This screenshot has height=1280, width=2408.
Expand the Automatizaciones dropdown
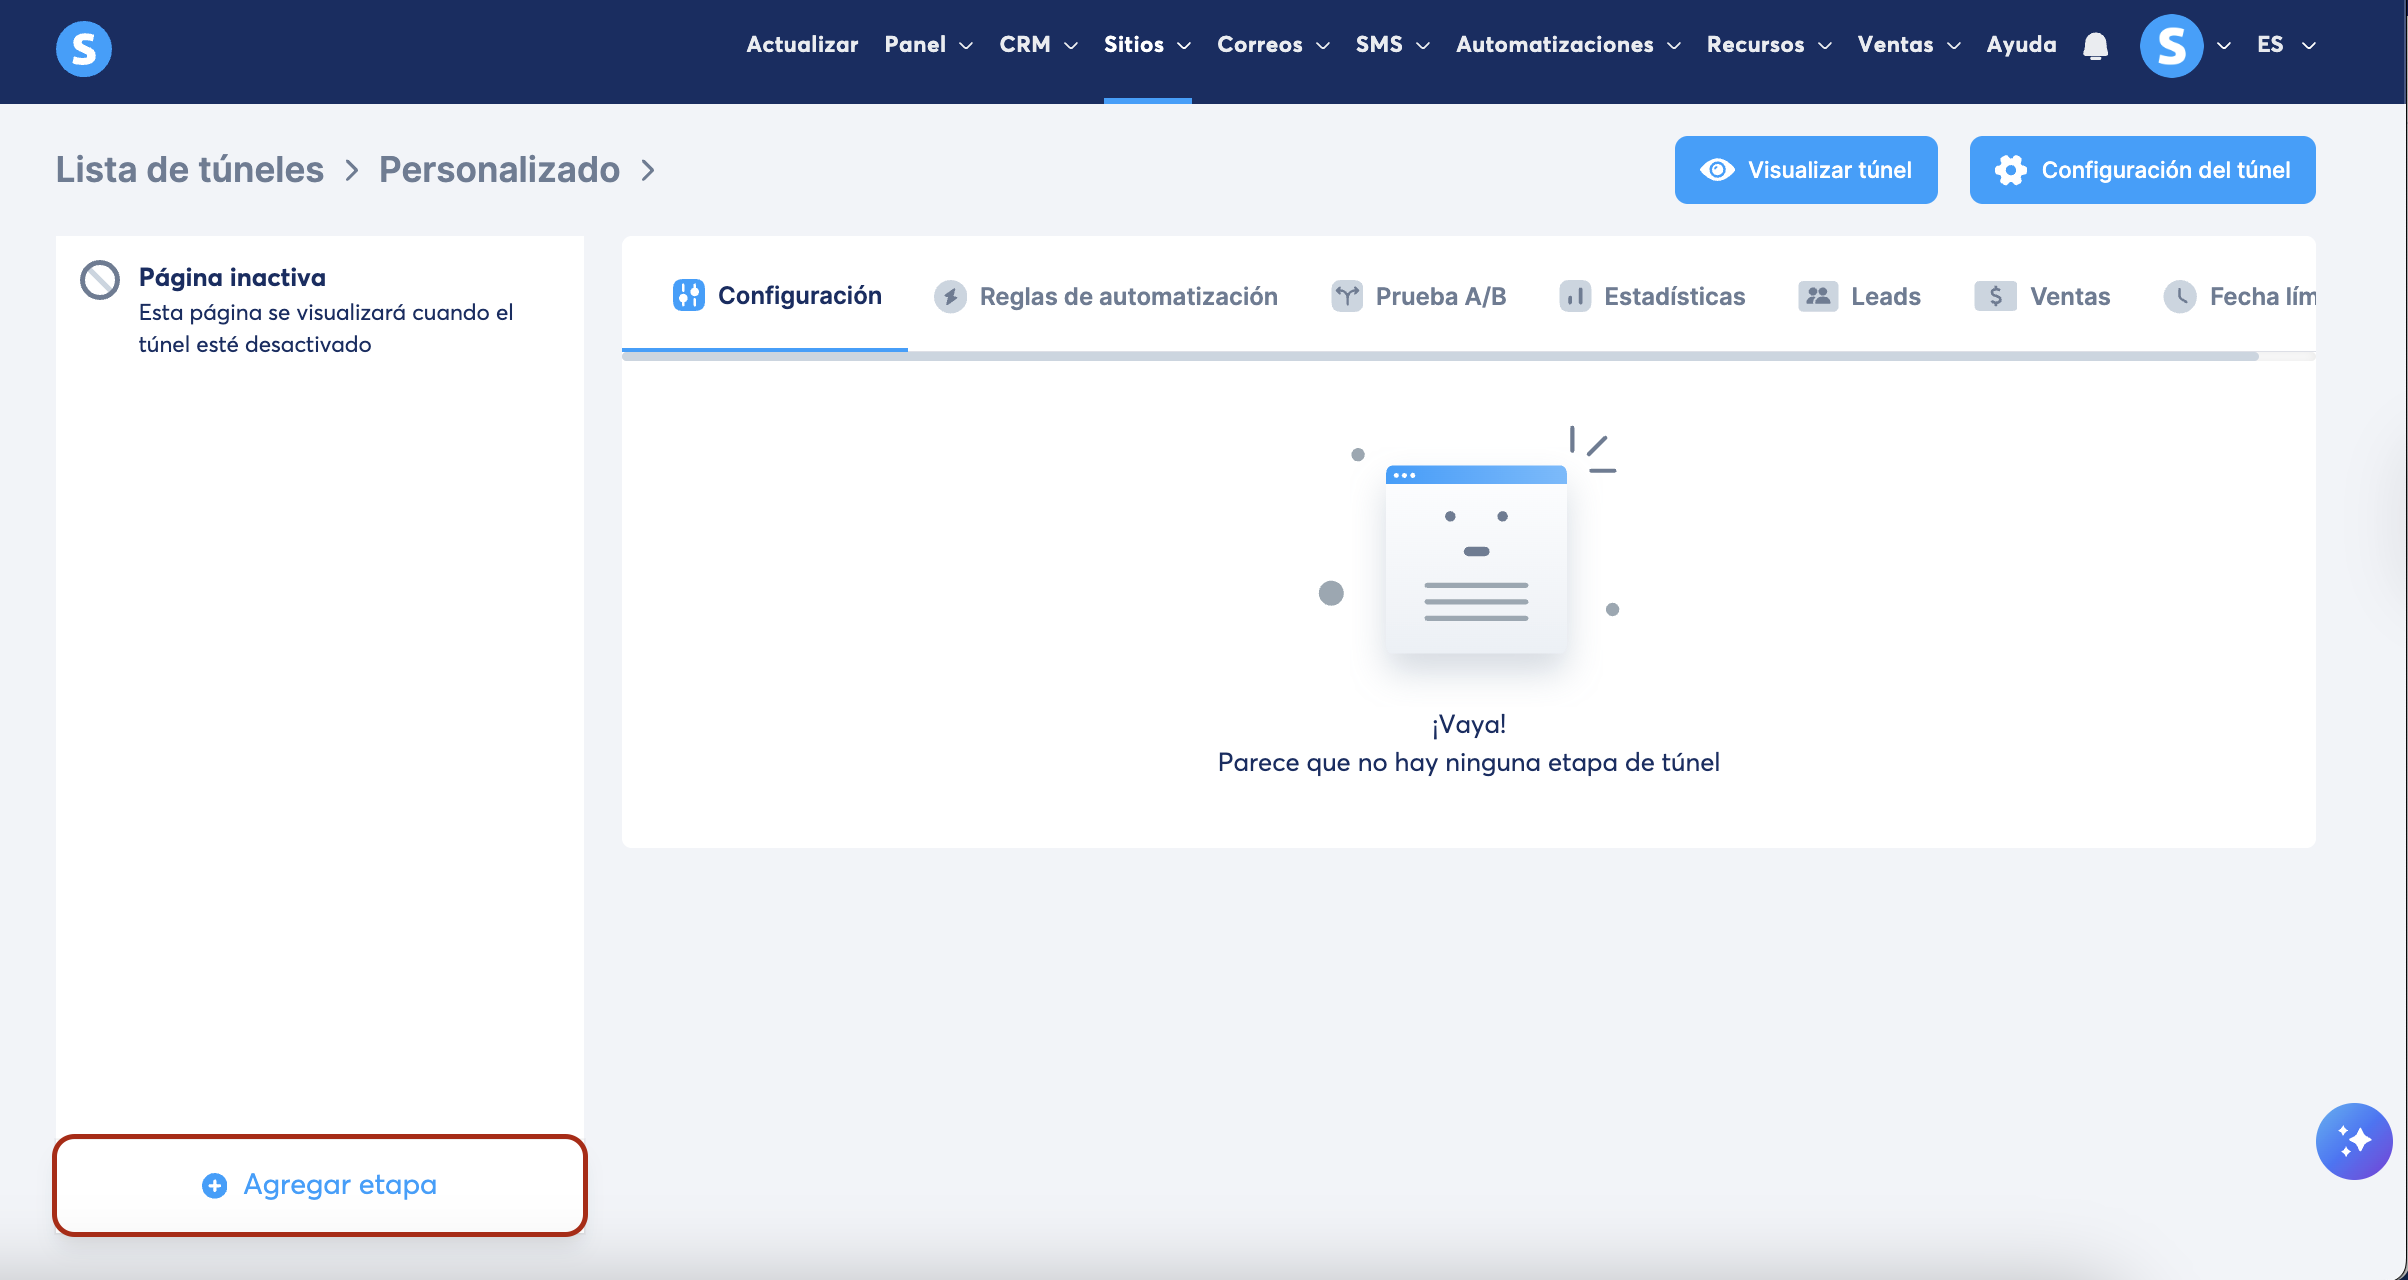coord(1567,45)
